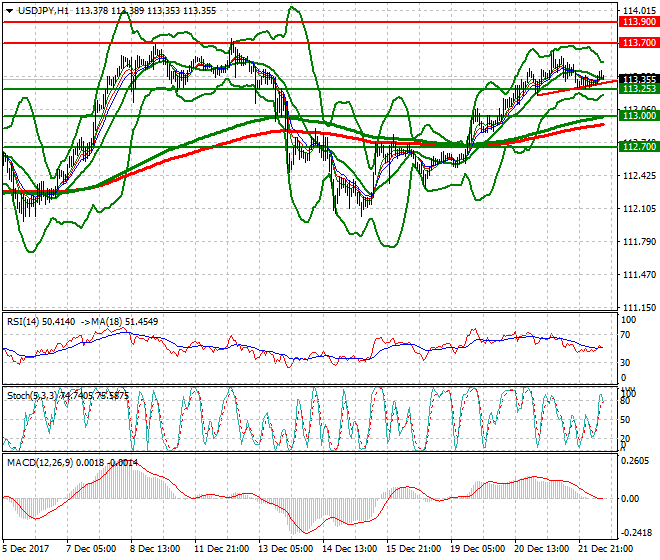Select the green 113.000 level label
The width and height of the screenshot is (660, 560).
[638, 116]
